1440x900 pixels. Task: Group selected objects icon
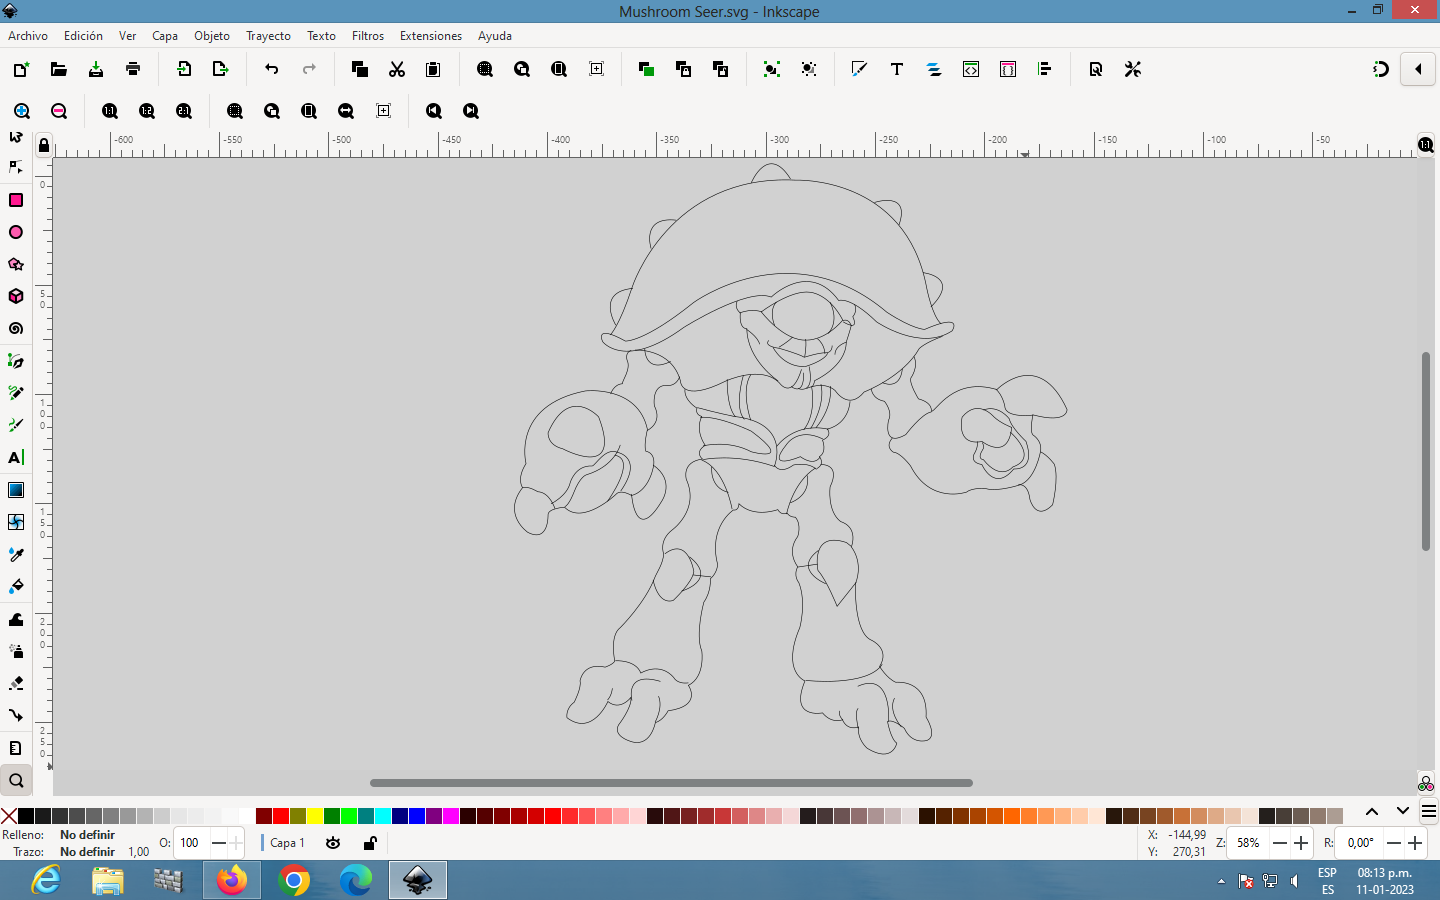(x=771, y=69)
